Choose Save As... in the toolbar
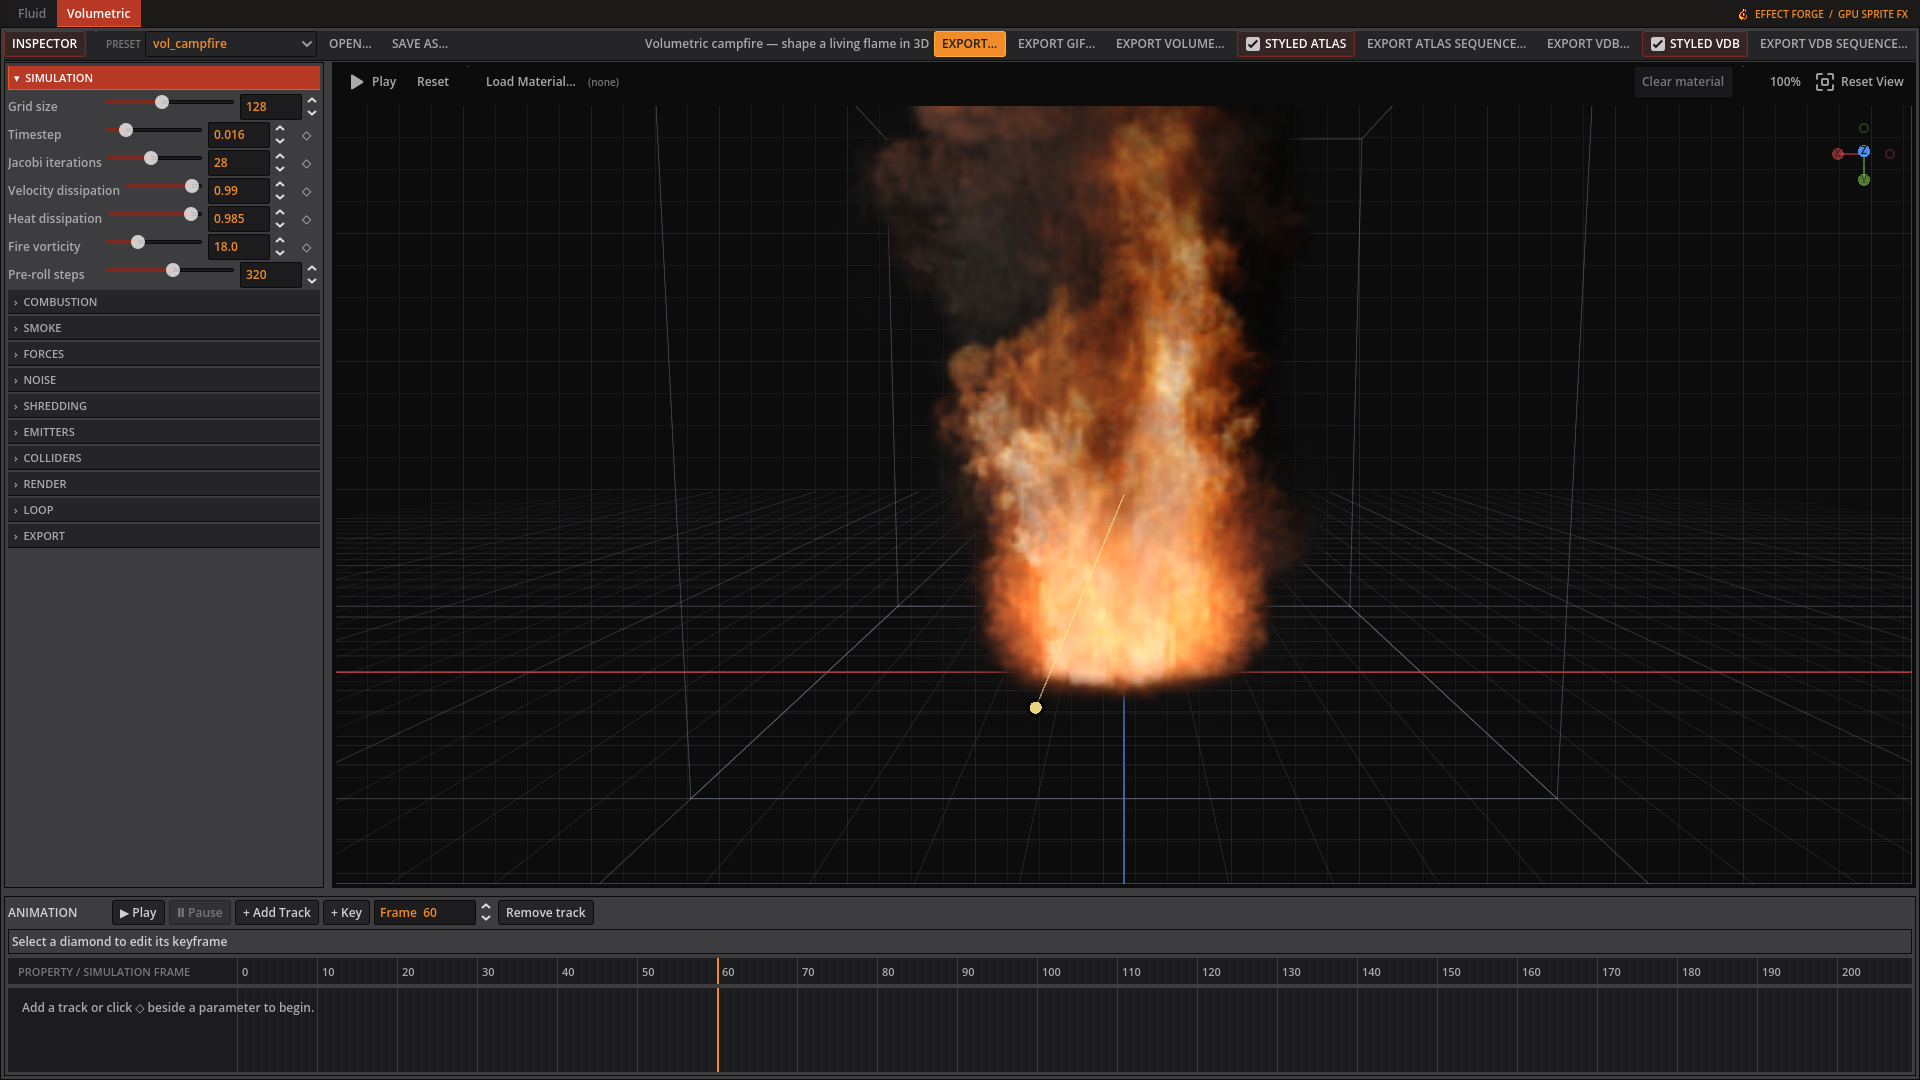Screen dimensions: 1920x1080 pos(420,44)
